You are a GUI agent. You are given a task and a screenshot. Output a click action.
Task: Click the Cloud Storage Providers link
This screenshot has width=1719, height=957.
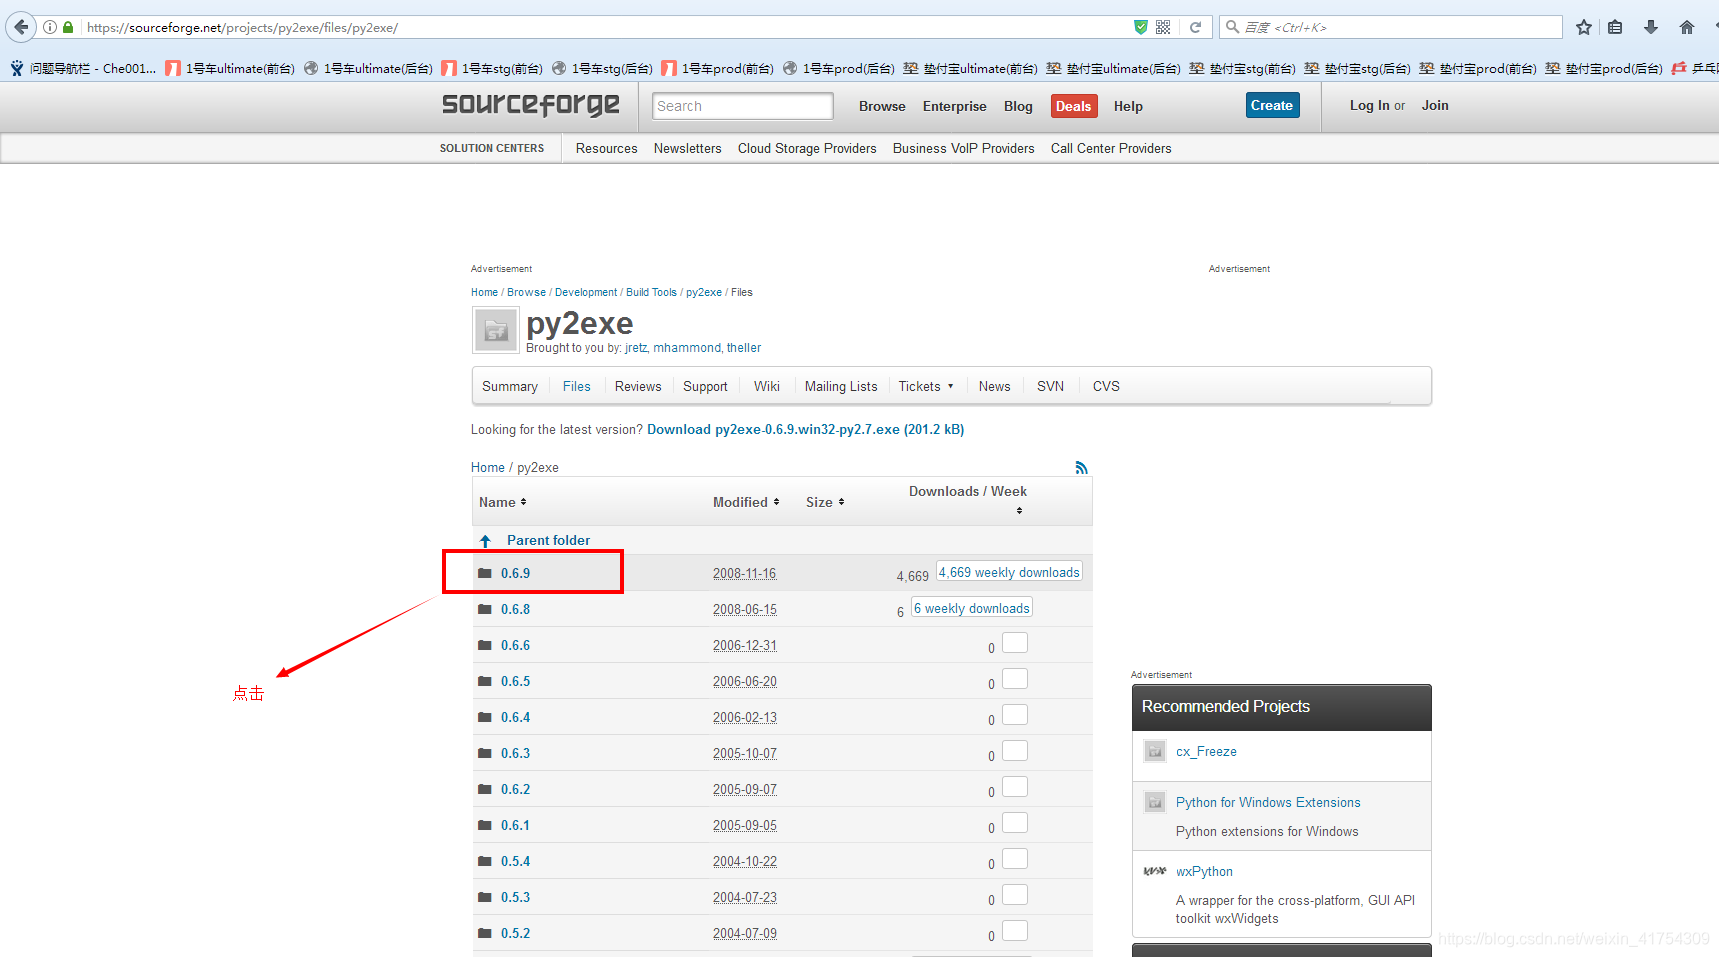807,148
